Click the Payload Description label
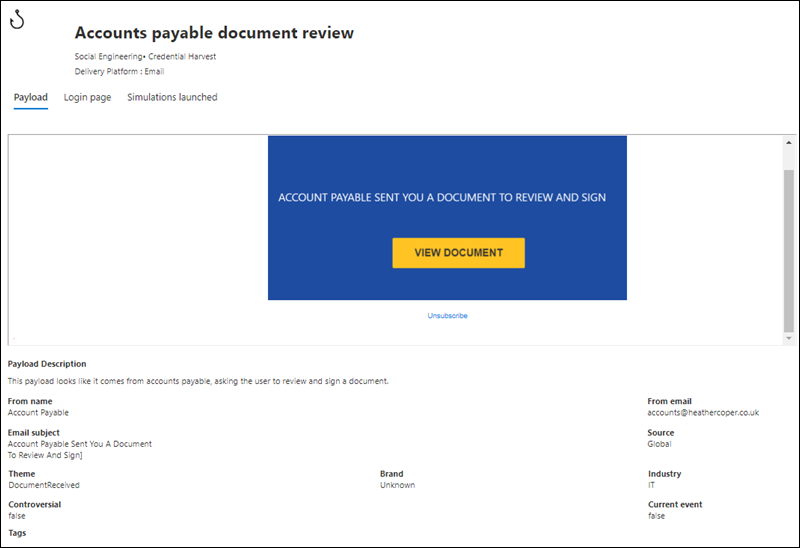Image resolution: width=800 pixels, height=548 pixels. tap(47, 364)
